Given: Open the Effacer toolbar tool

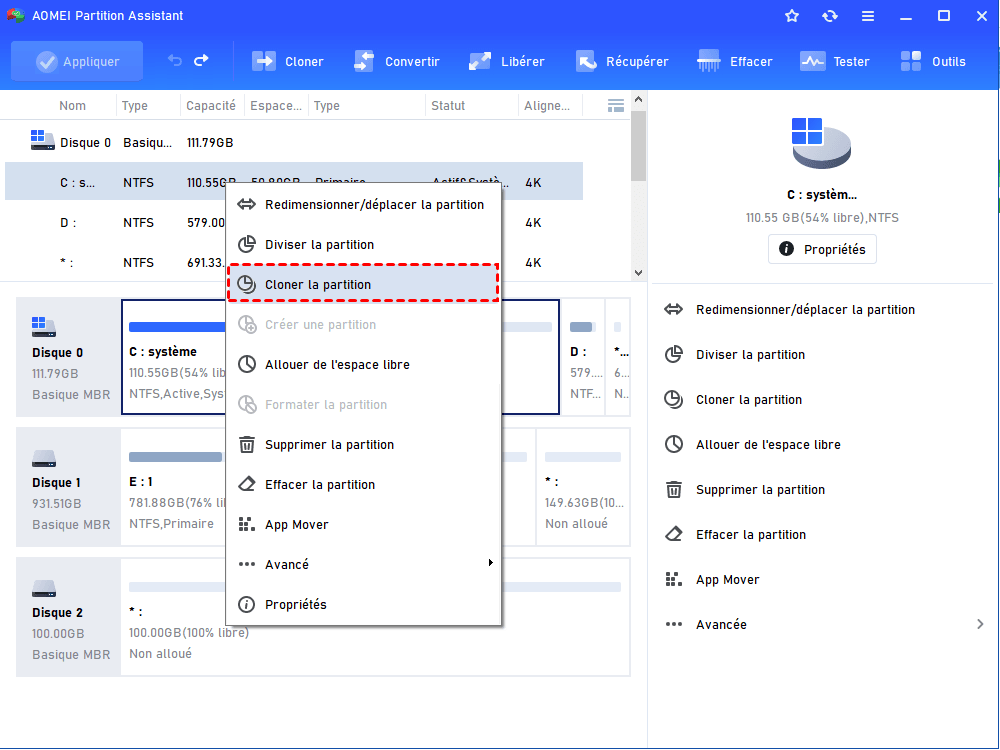Looking at the screenshot, I should click(735, 61).
